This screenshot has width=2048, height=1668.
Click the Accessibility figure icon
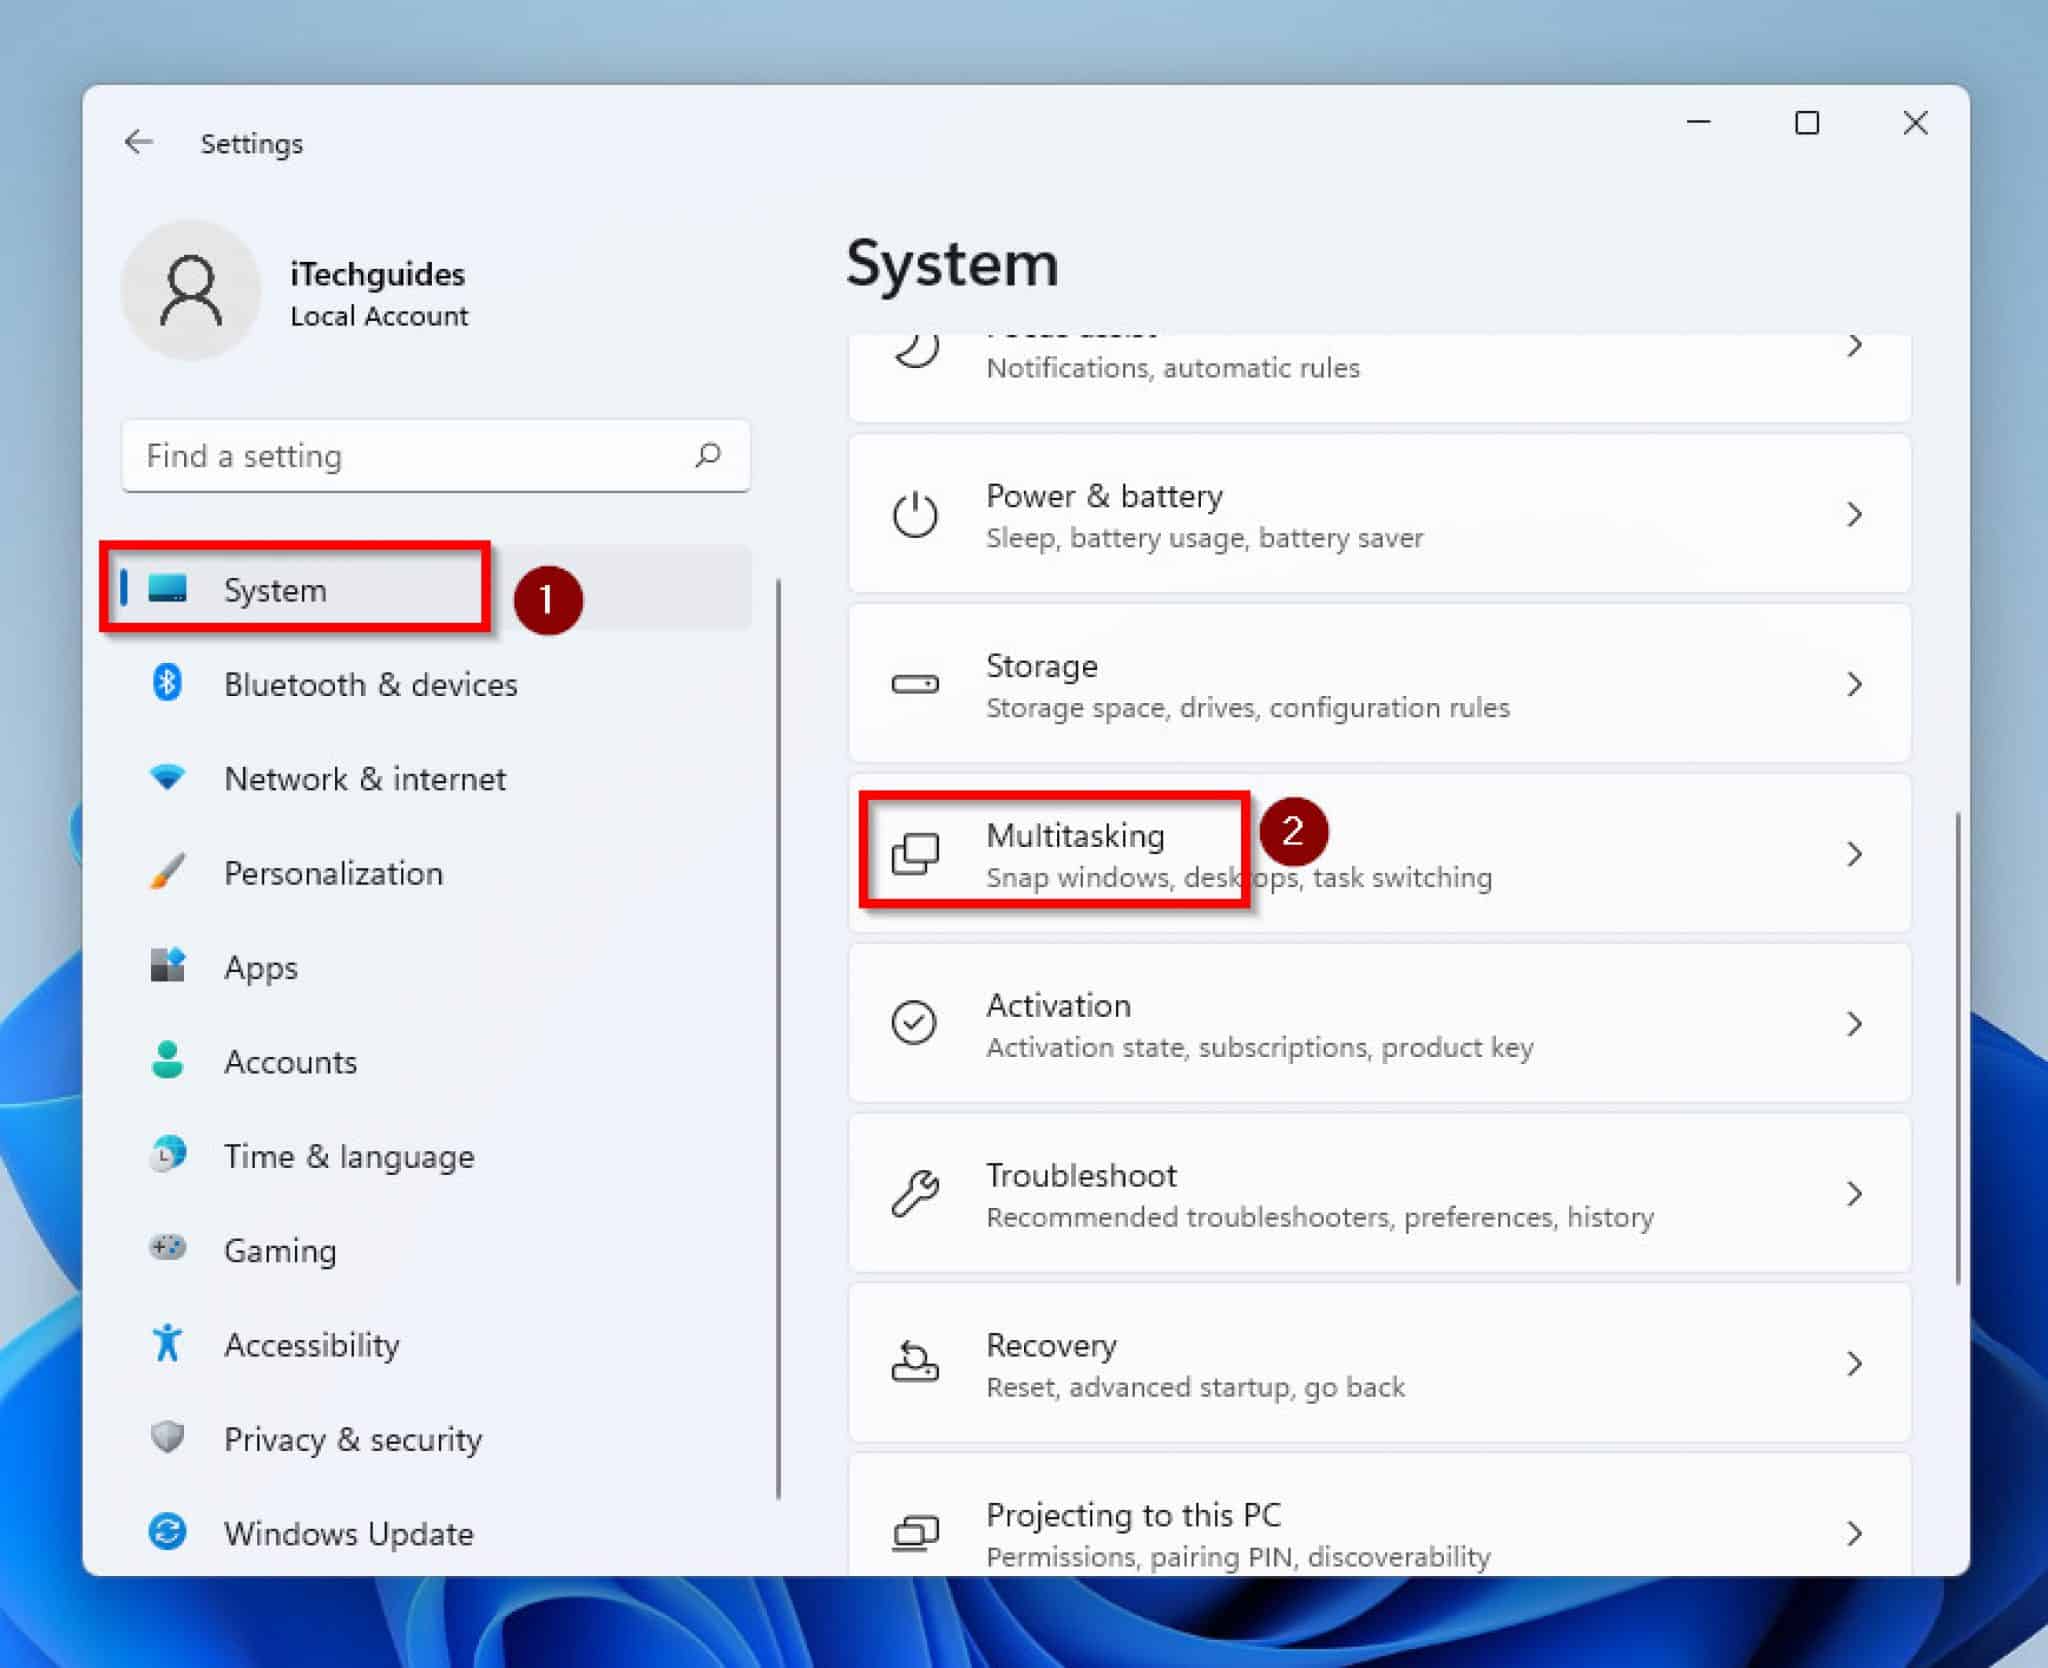pos(167,1343)
